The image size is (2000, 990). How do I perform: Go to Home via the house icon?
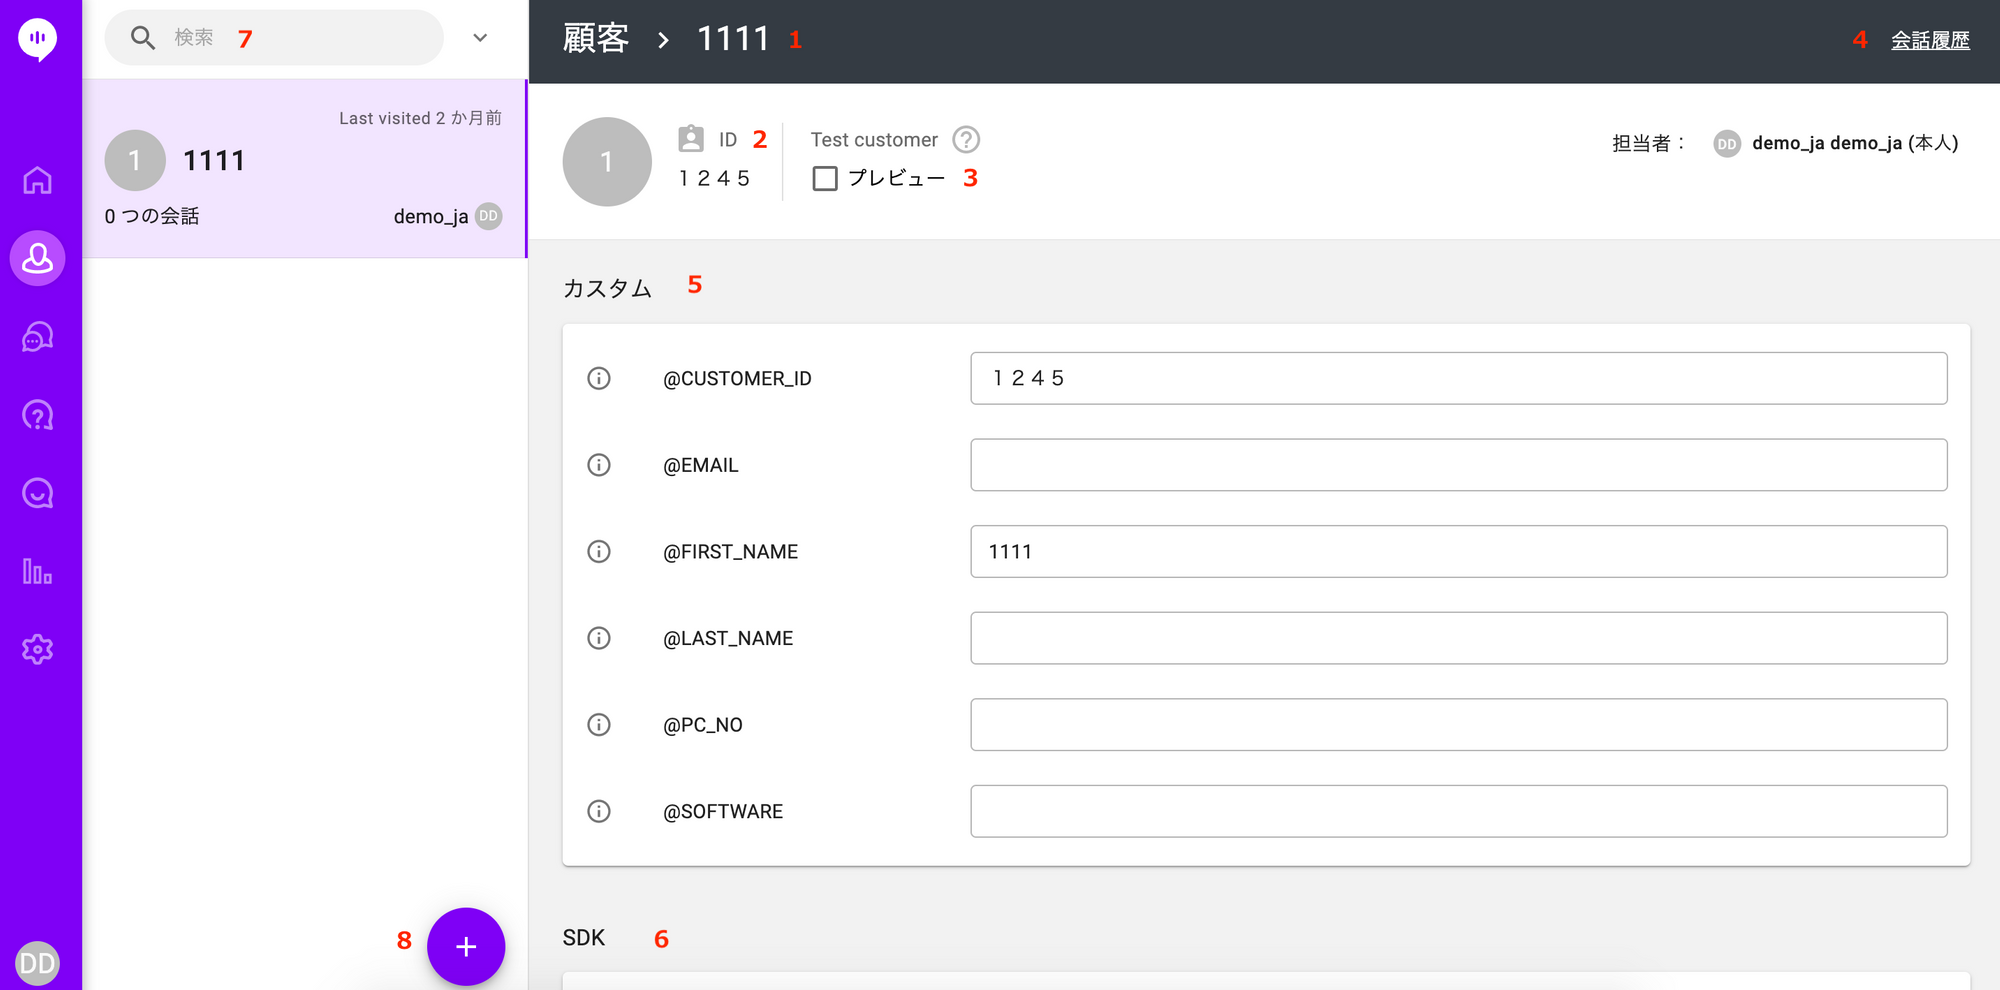tap(38, 181)
